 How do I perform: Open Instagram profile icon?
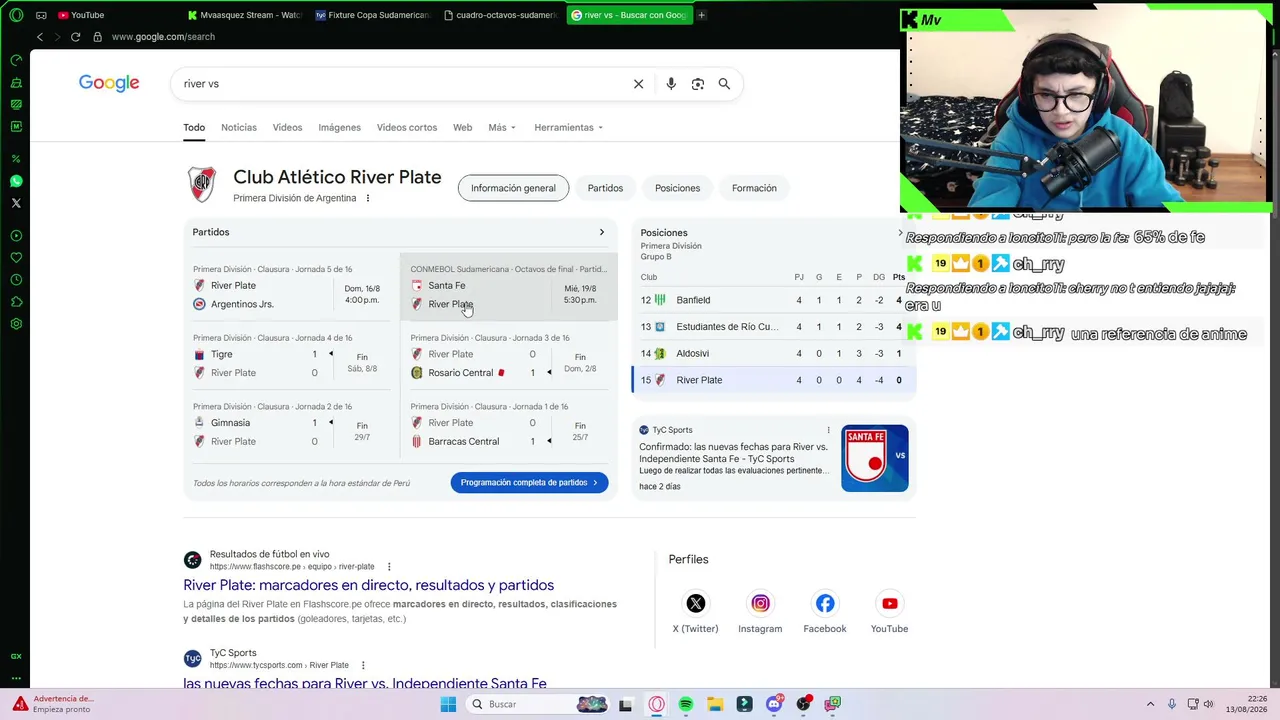[x=760, y=603]
